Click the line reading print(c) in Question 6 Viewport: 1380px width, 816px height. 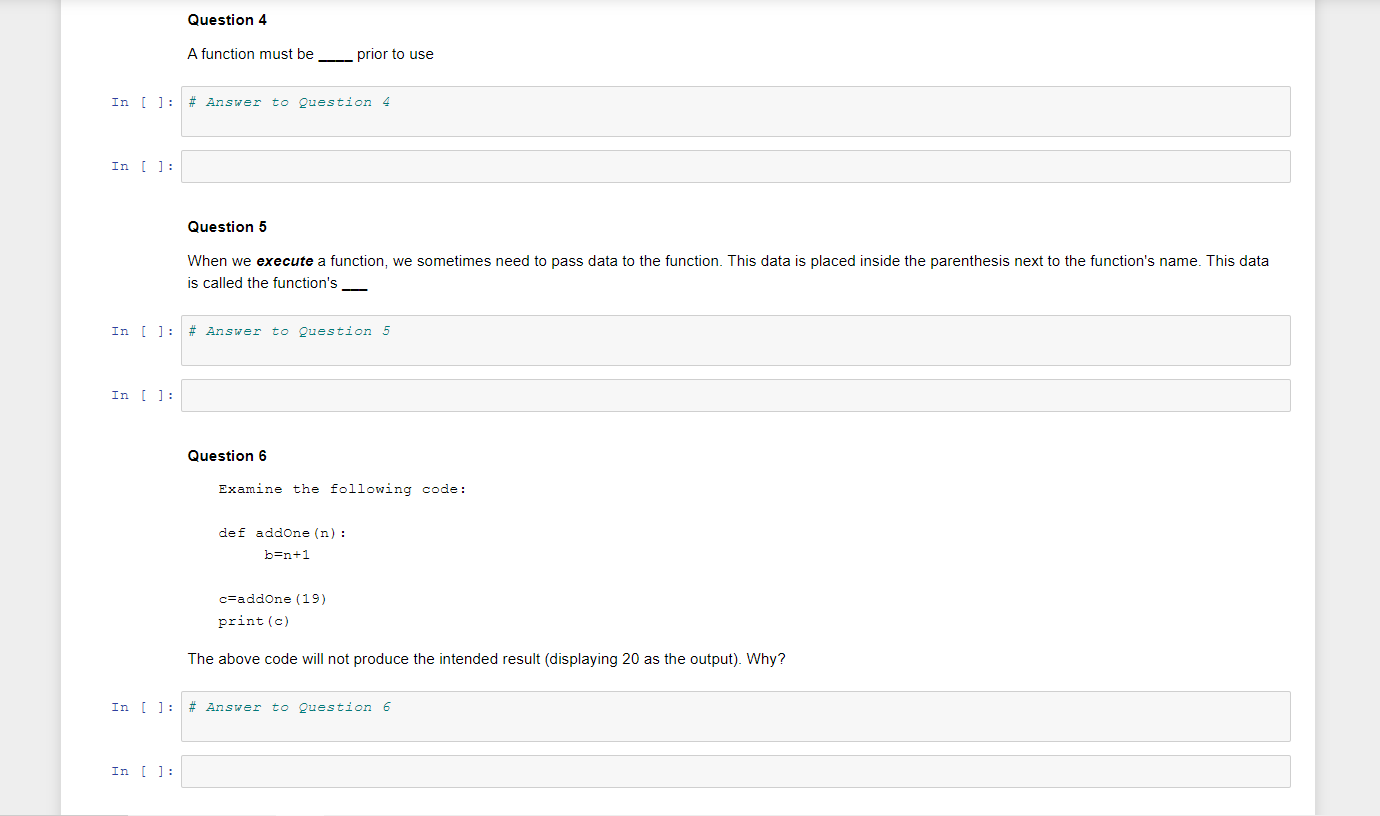(253, 620)
